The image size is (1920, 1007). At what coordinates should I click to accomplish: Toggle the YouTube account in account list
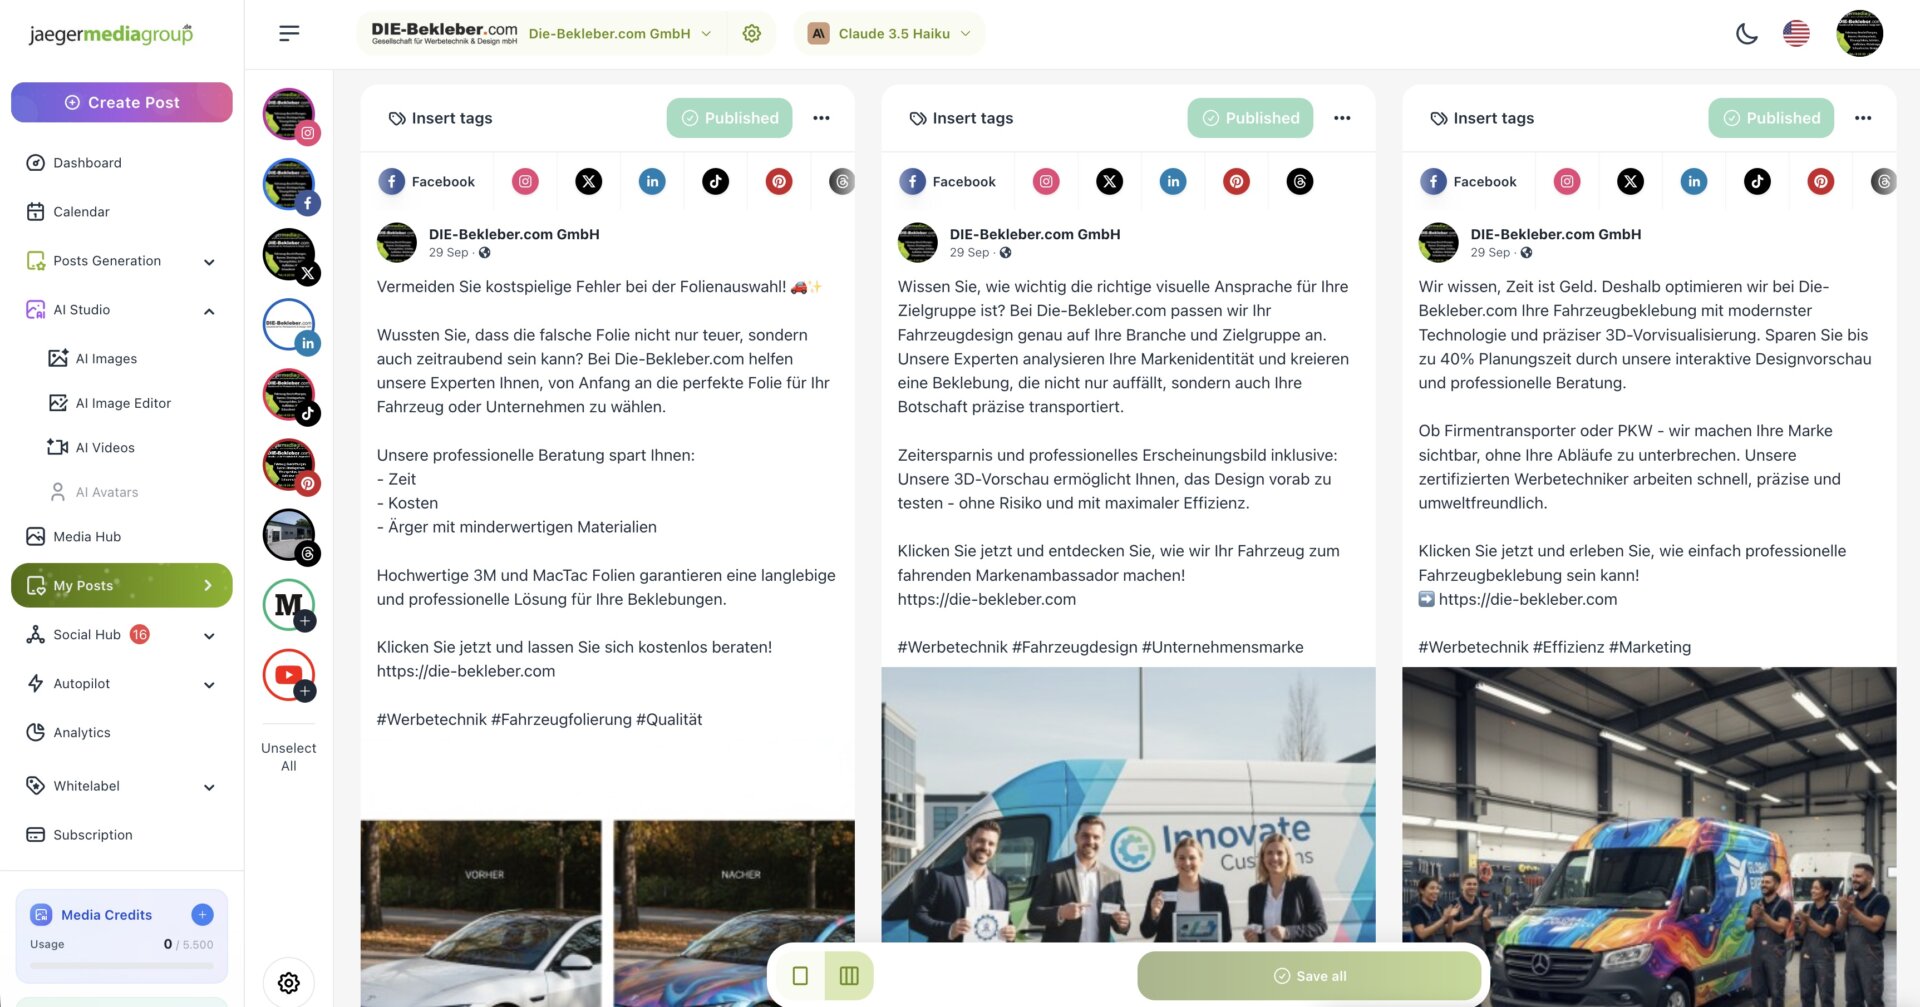[x=289, y=675]
